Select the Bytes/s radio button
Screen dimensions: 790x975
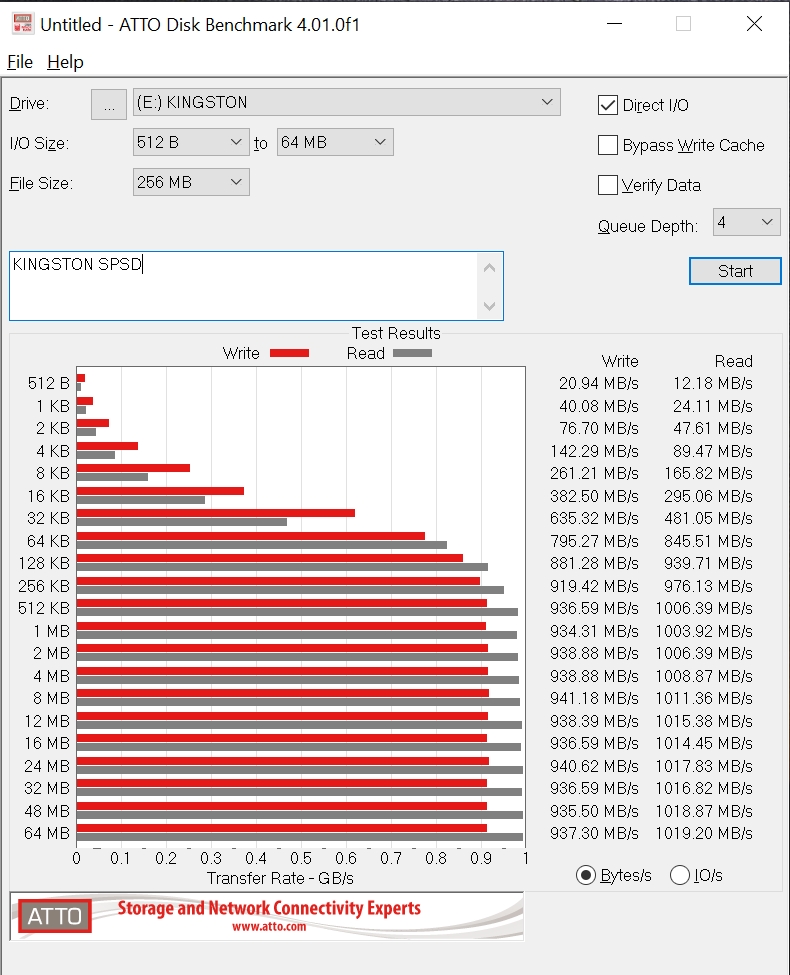point(586,875)
